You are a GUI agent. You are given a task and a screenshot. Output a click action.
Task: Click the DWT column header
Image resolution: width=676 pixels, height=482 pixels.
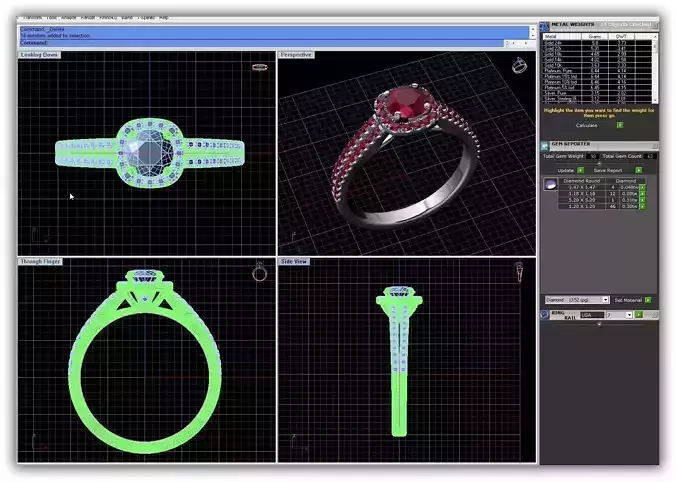pos(621,37)
